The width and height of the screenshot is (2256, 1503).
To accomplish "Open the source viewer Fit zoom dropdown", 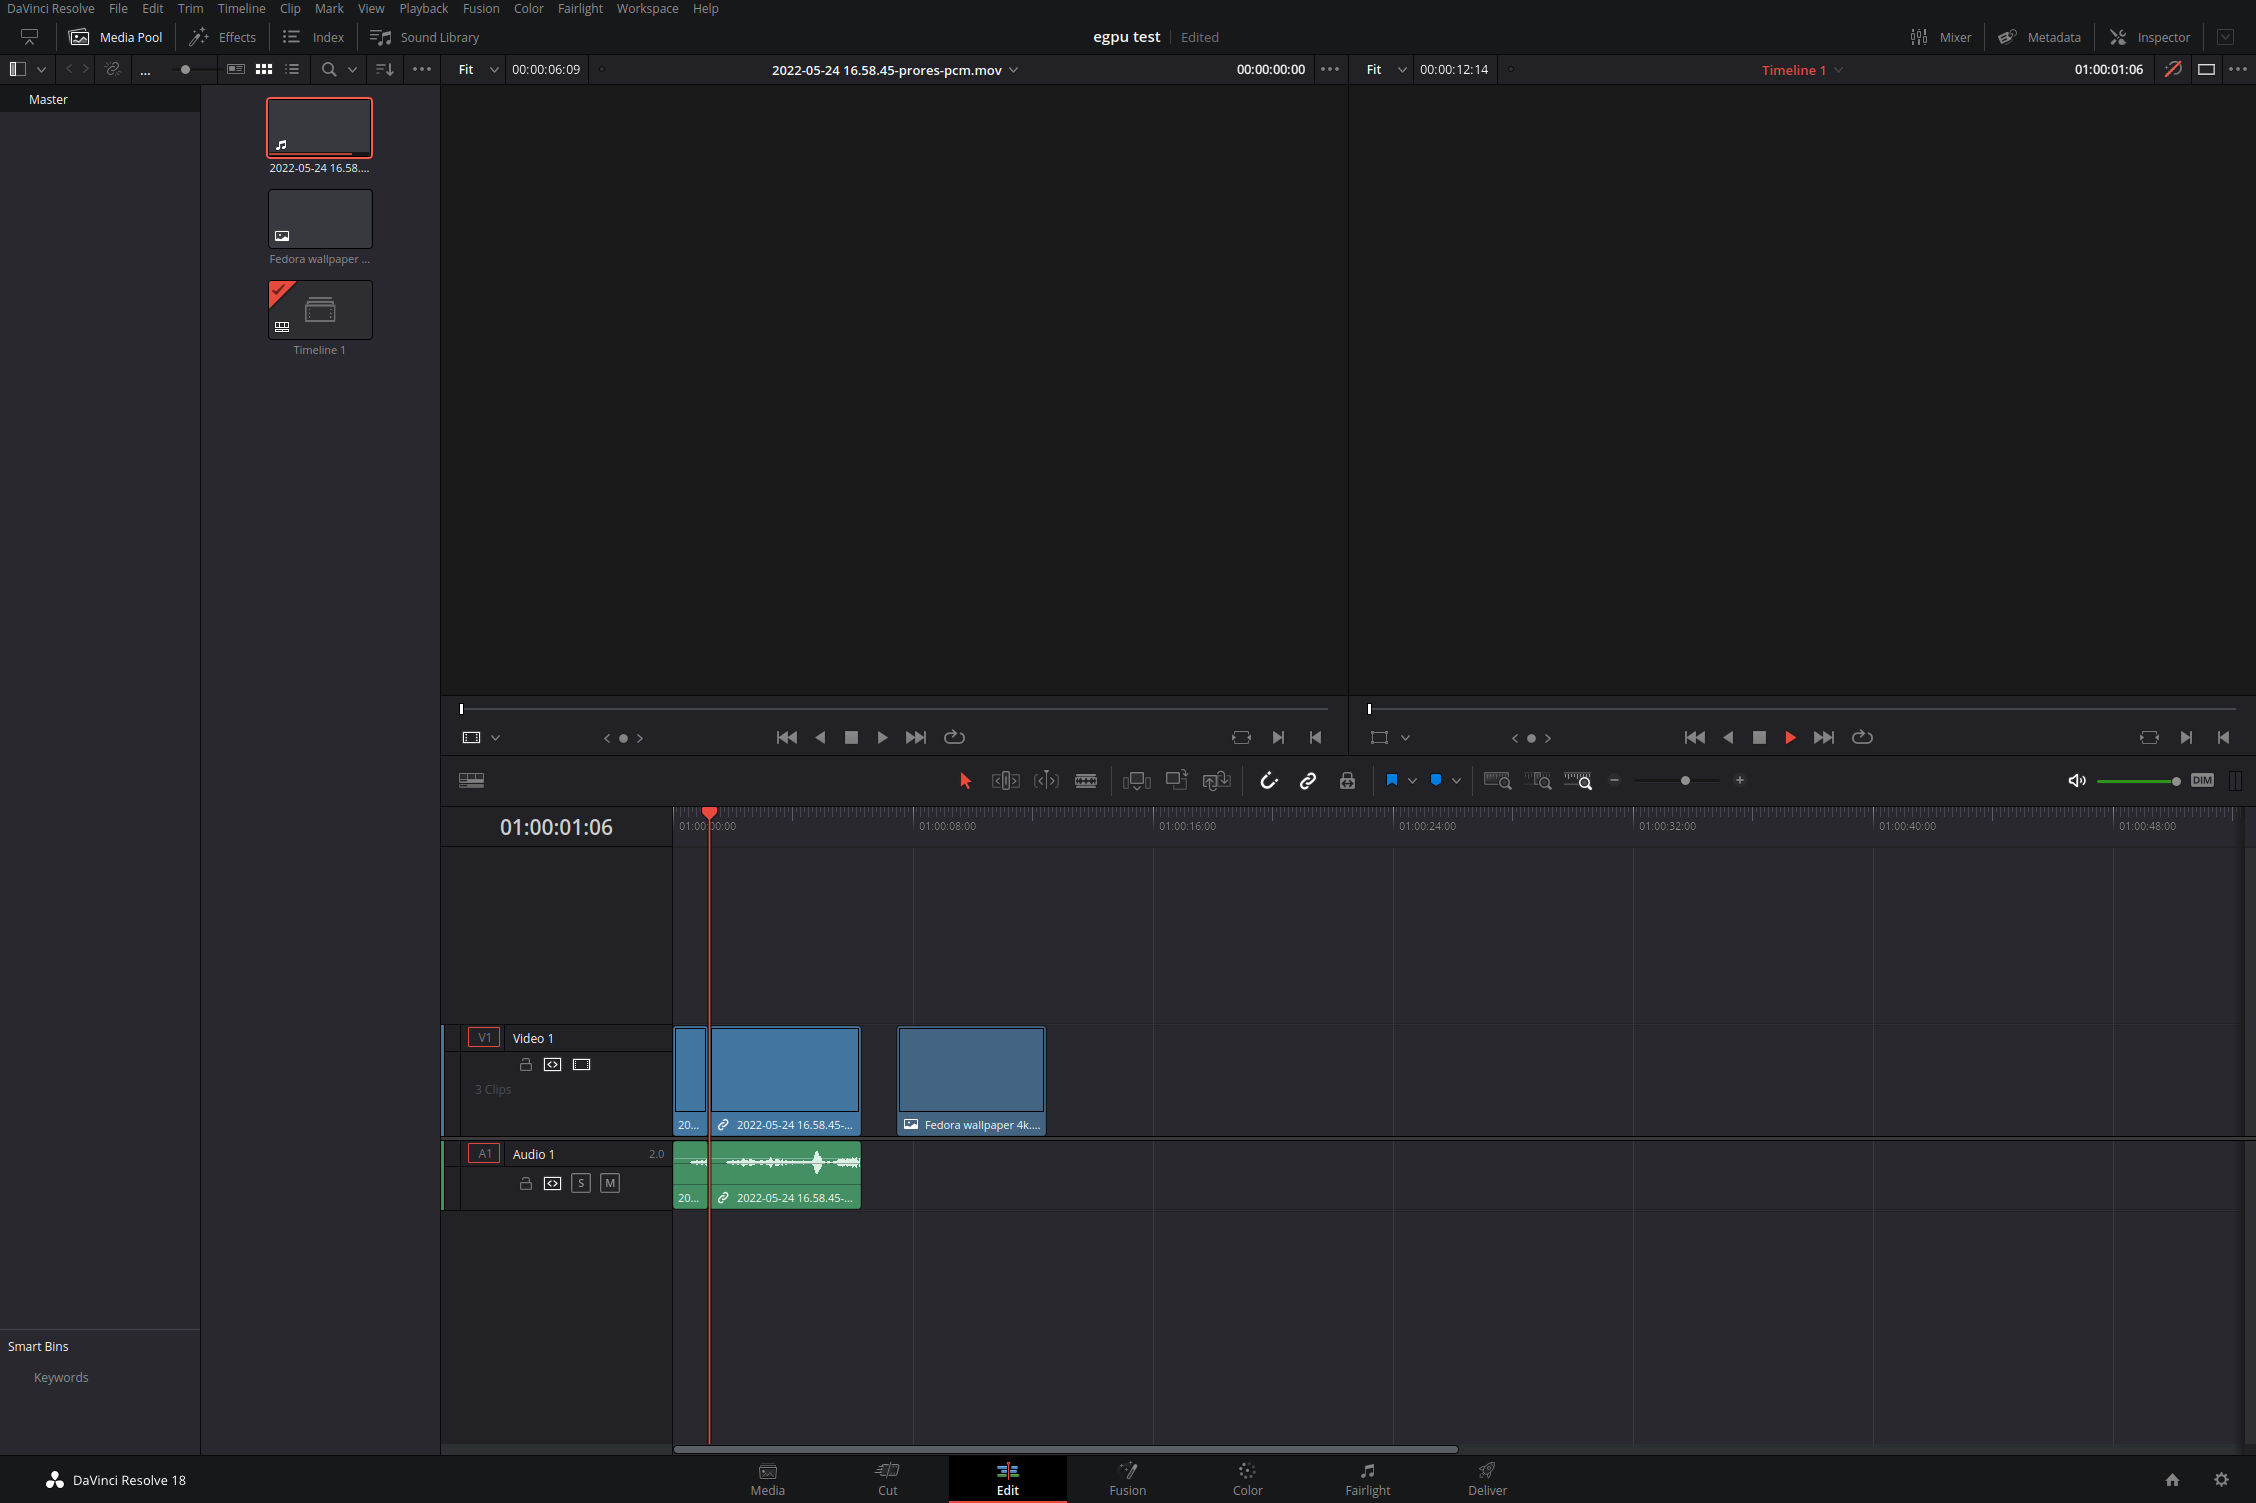I will tap(478, 69).
